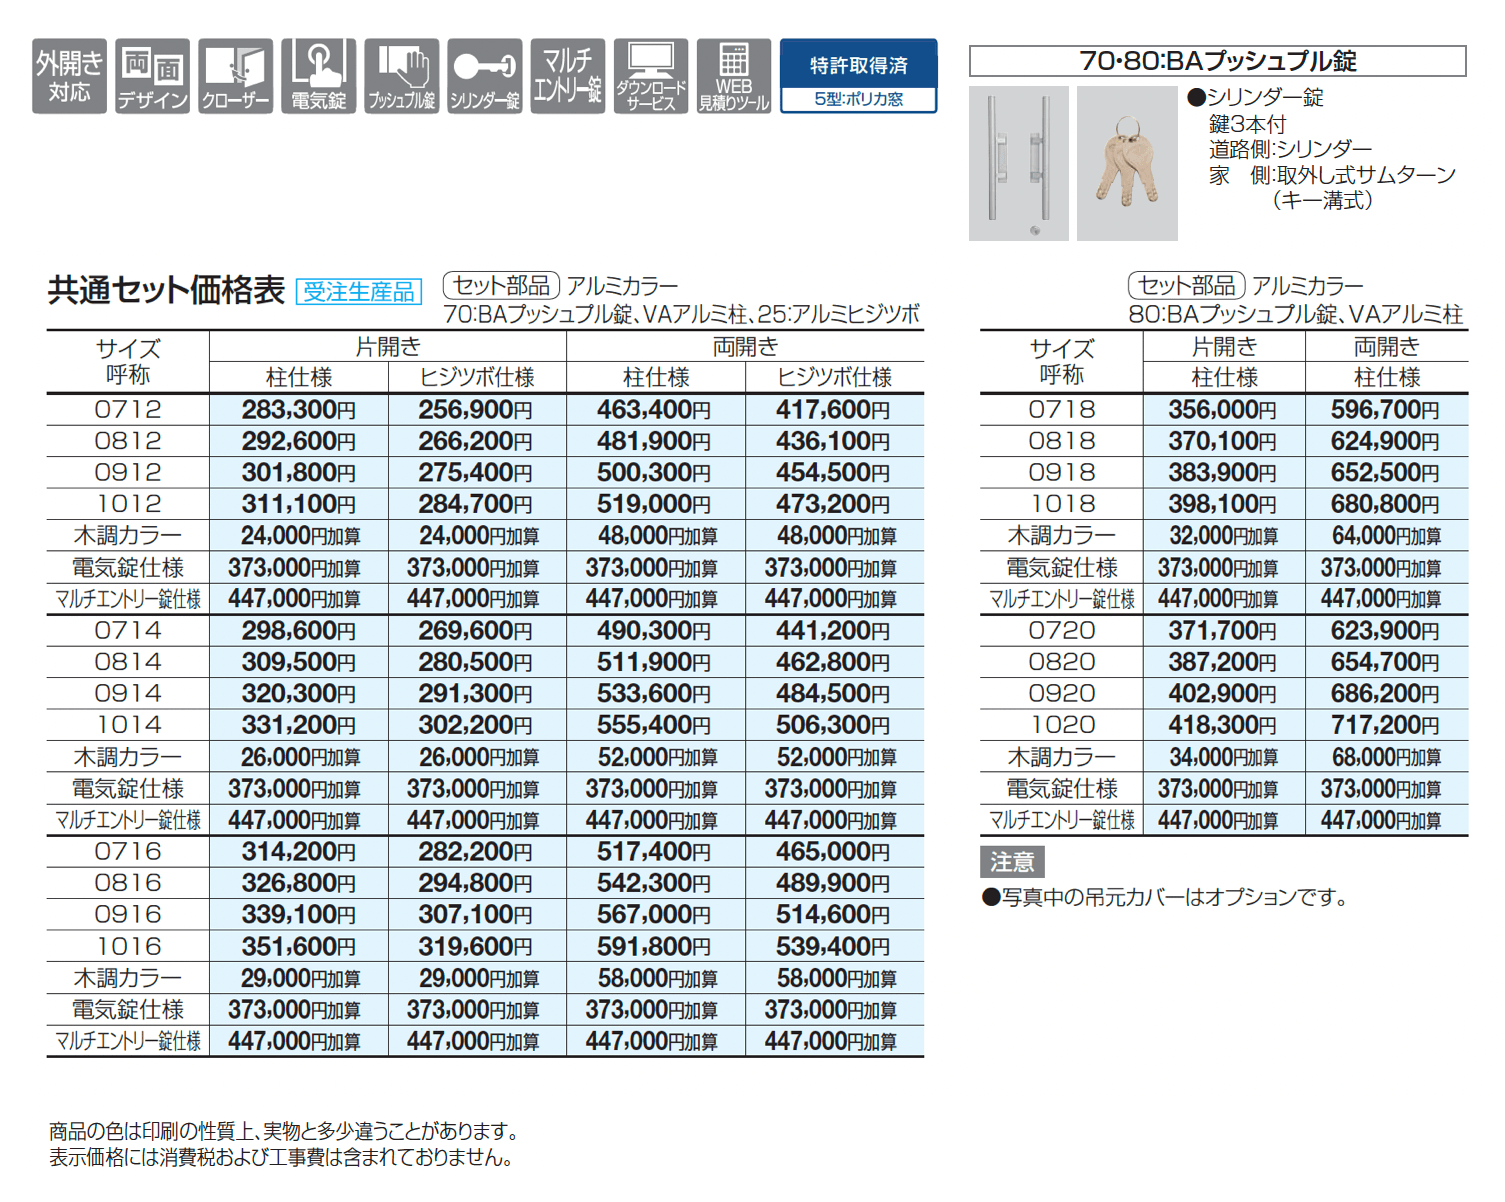Click the 電気錠 icon
The width and height of the screenshot is (1505, 1202).
pyautogui.click(x=317, y=75)
